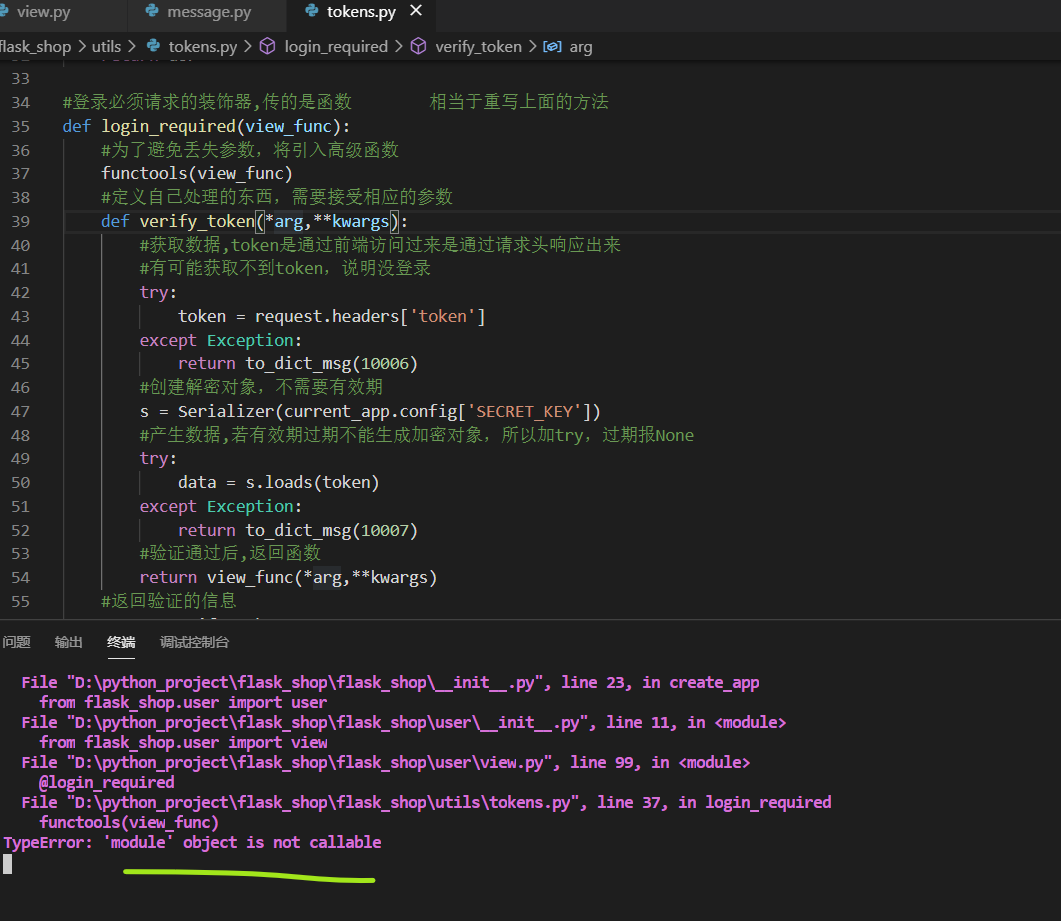
Task: Click terminal cursor block below TypeError
Action: click(x=7, y=864)
